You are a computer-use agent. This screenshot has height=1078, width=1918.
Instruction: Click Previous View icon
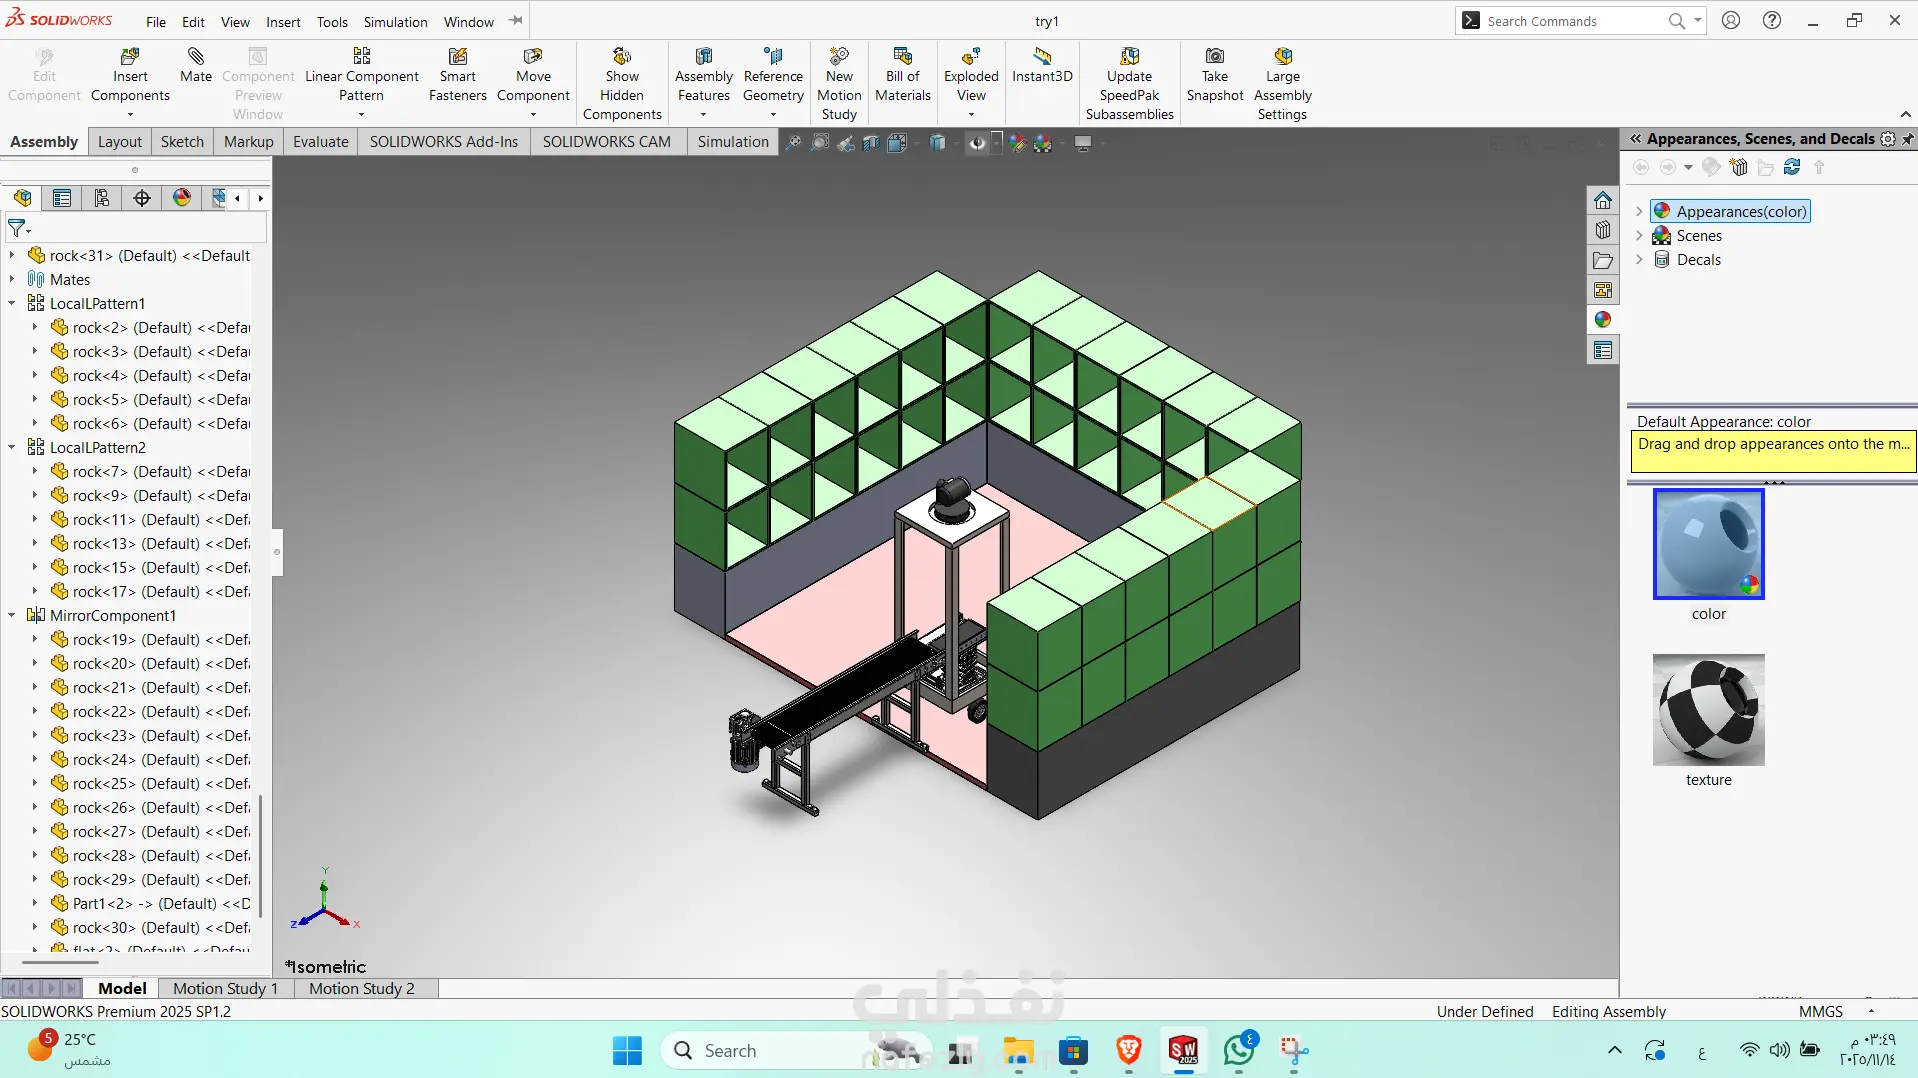[846, 143]
